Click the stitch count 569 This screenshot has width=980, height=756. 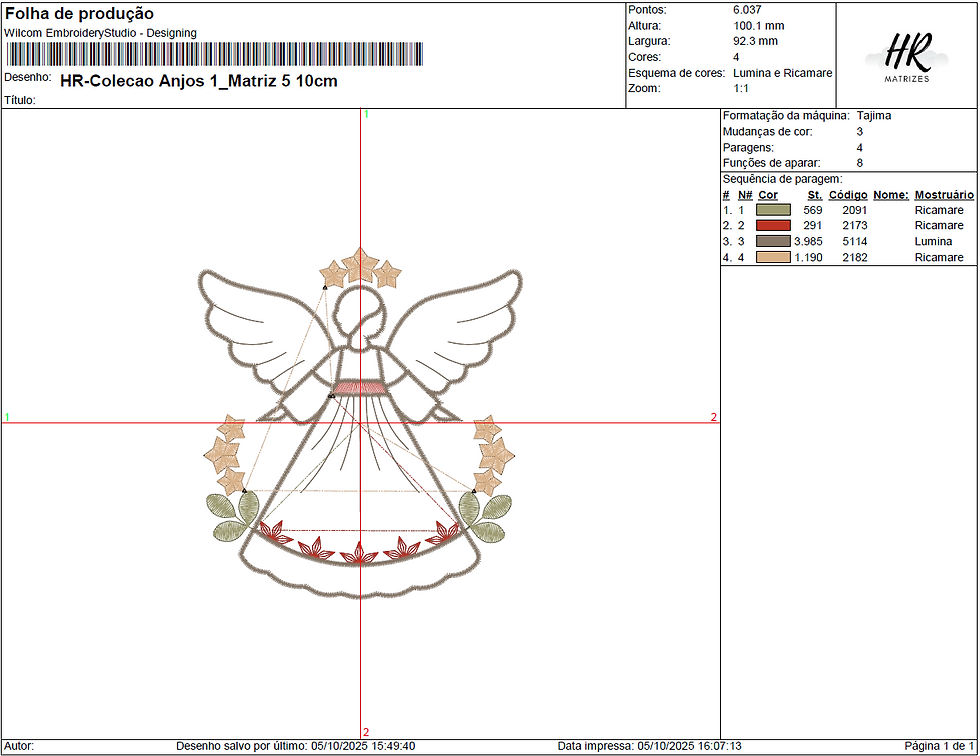coord(812,210)
